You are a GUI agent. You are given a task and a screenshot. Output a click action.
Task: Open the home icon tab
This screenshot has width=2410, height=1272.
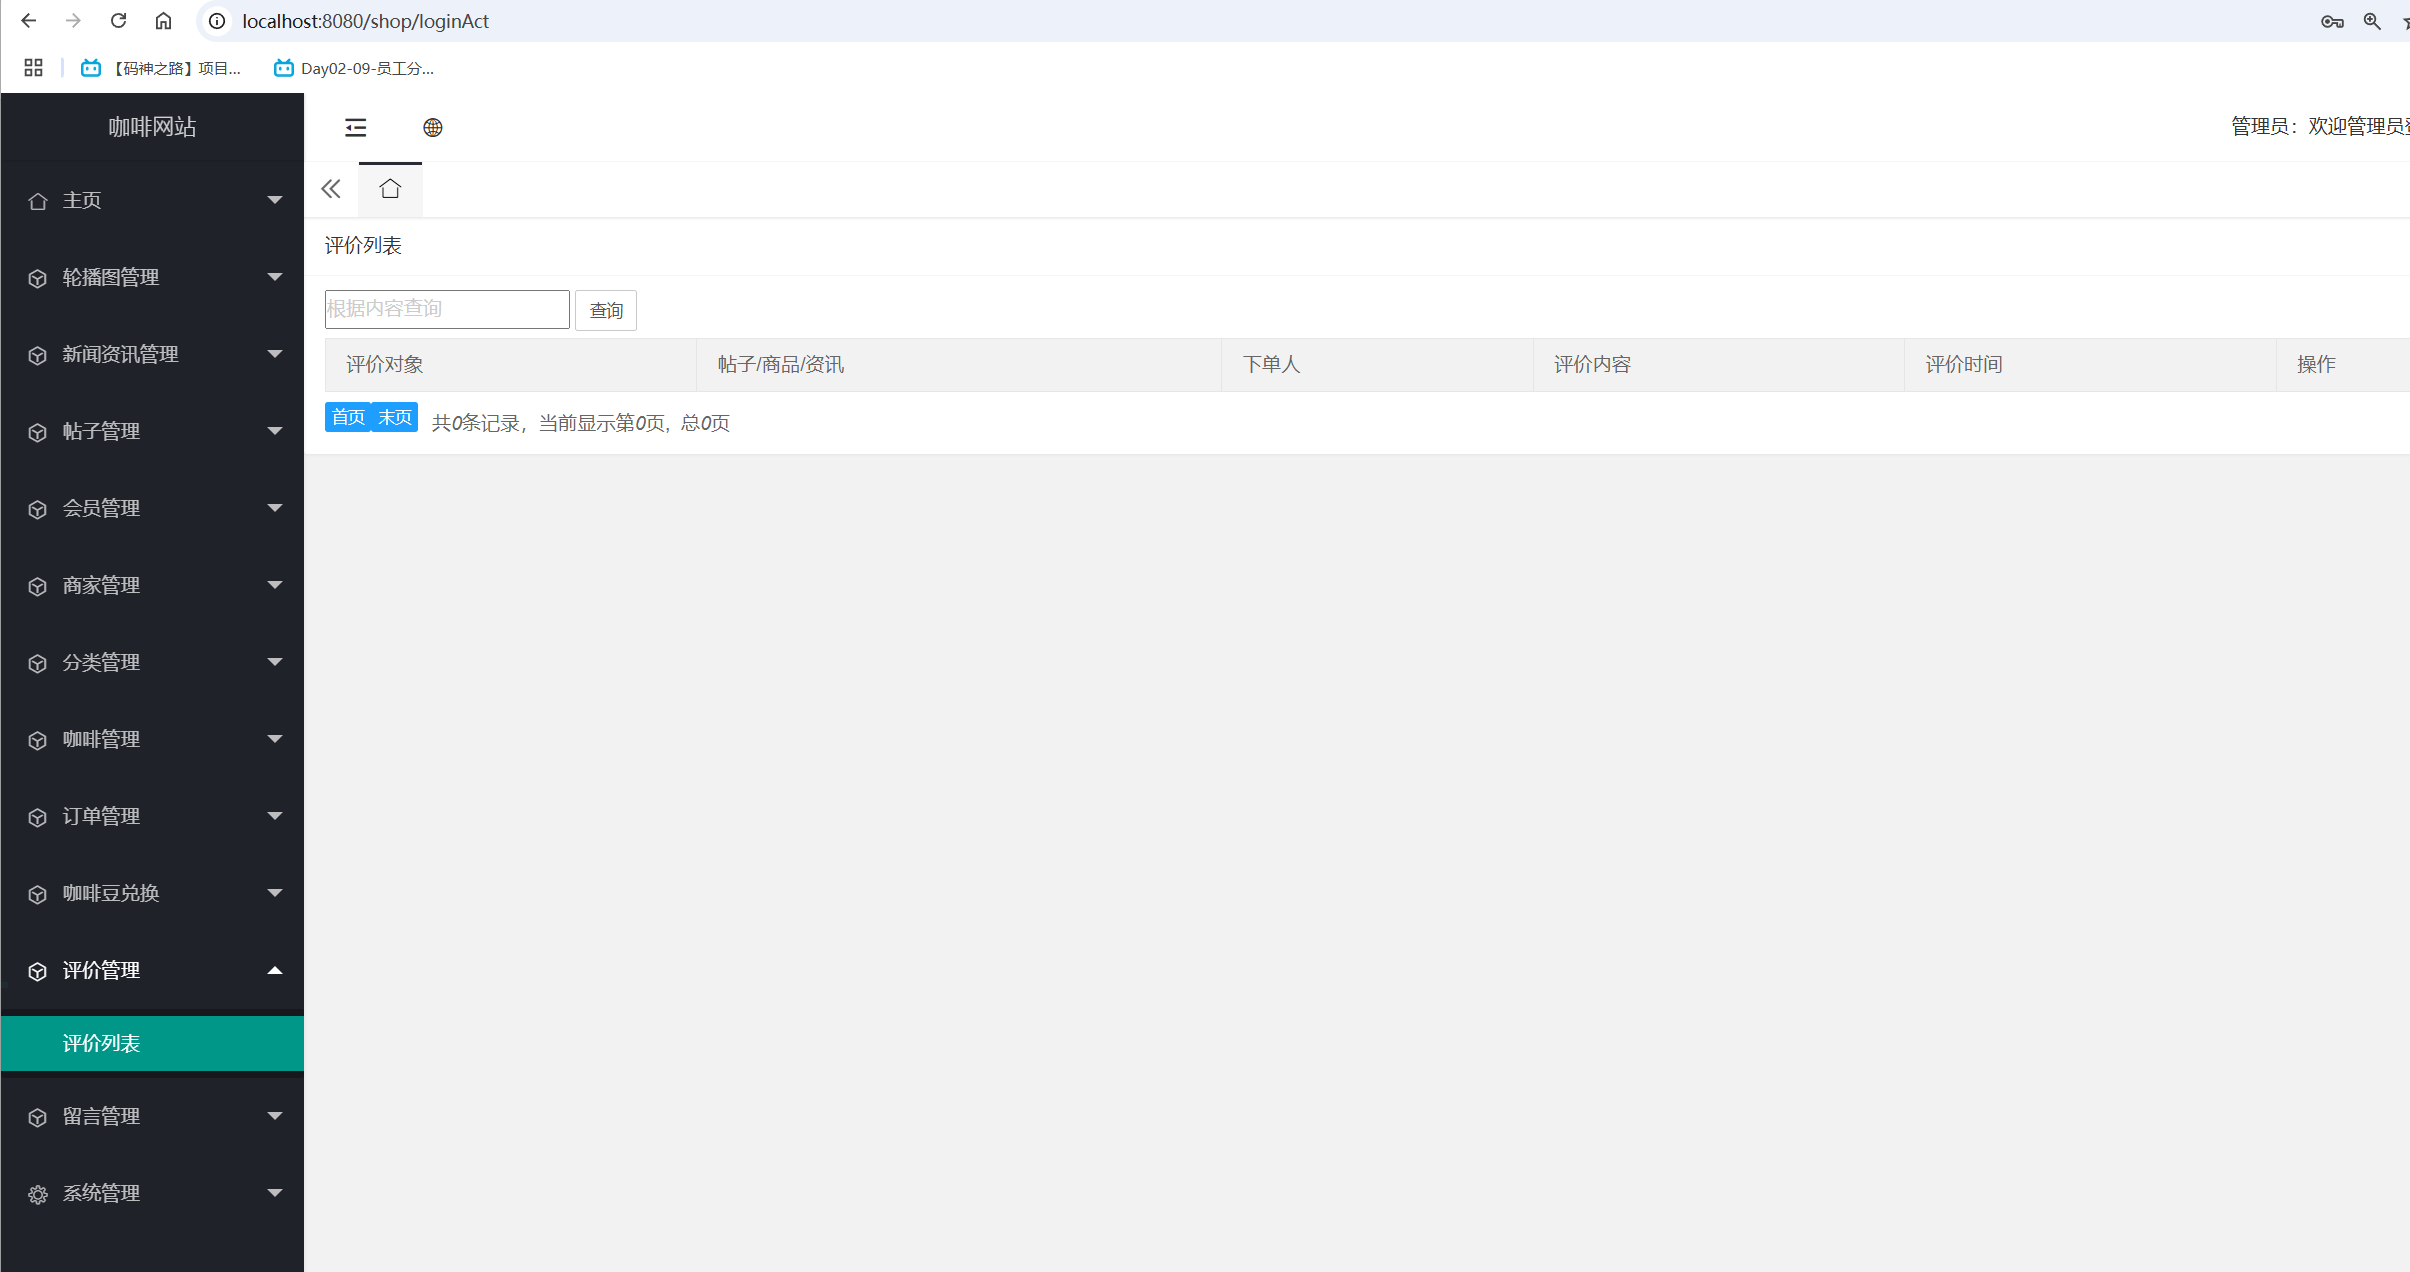point(390,189)
